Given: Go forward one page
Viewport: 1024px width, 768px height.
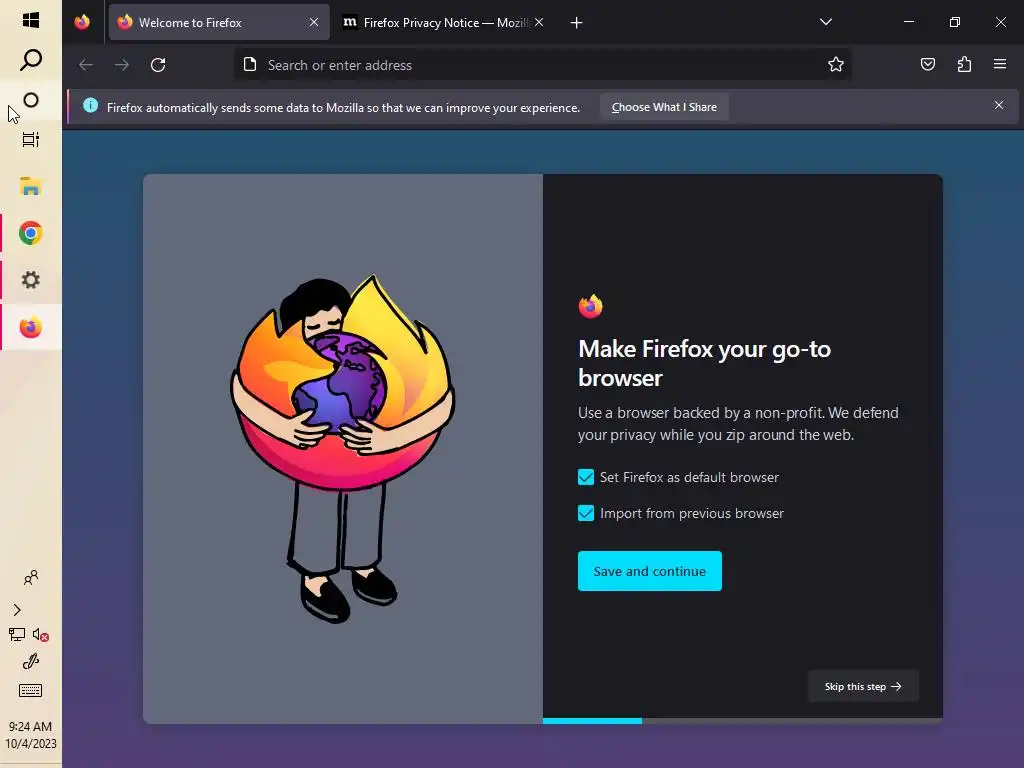Looking at the screenshot, I should pos(122,65).
